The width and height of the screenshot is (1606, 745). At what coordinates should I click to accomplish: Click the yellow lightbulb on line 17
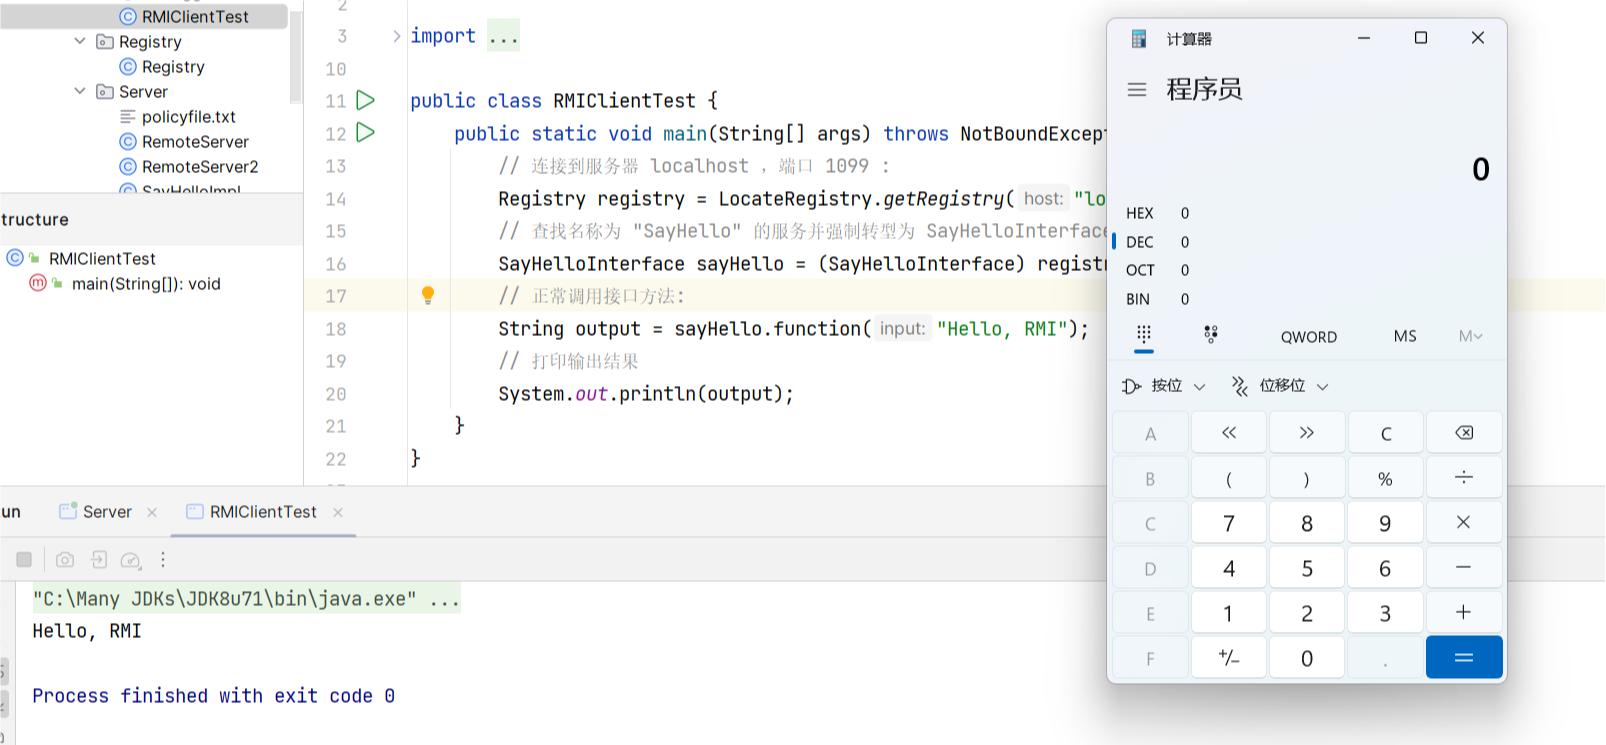[x=428, y=295]
